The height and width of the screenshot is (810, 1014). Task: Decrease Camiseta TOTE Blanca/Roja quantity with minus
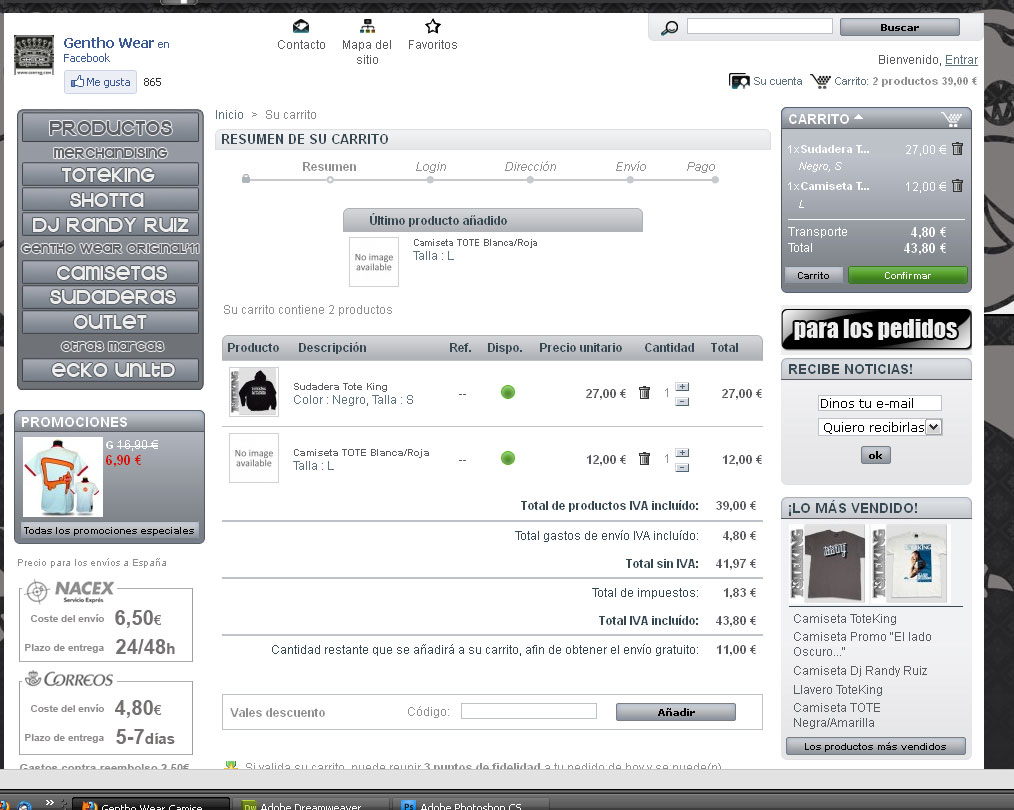(682, 467)
